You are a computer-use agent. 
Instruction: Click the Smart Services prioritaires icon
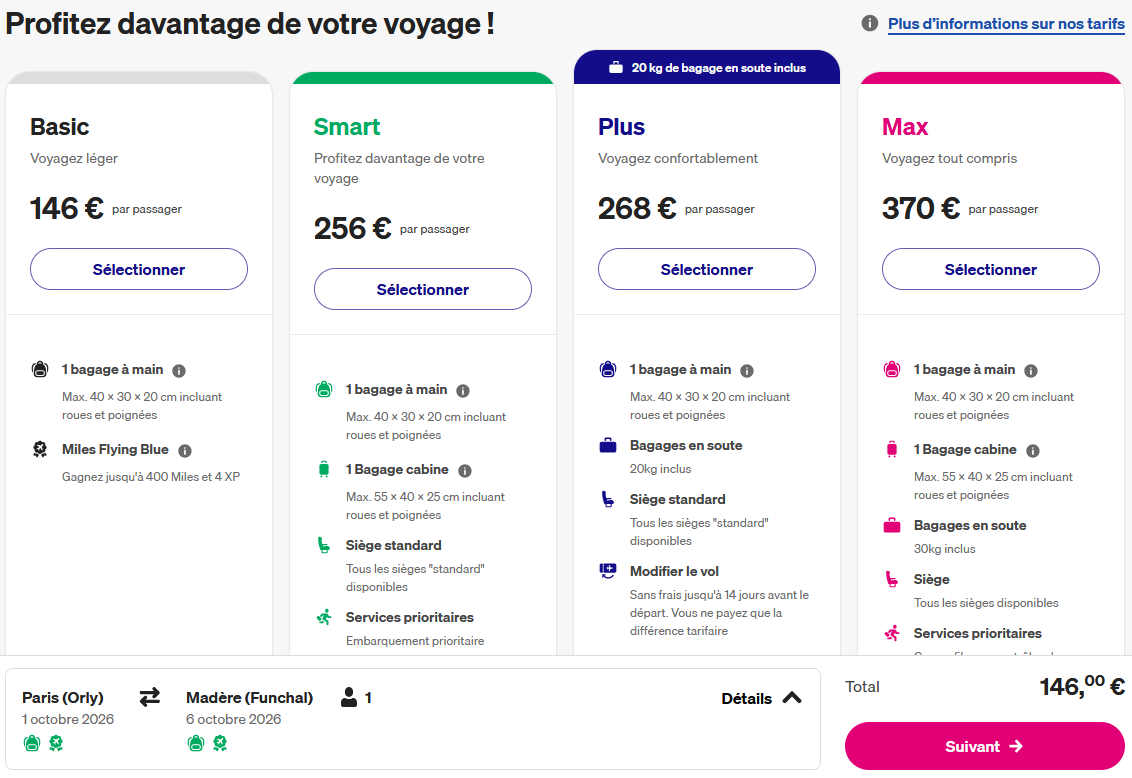point(324,618)
